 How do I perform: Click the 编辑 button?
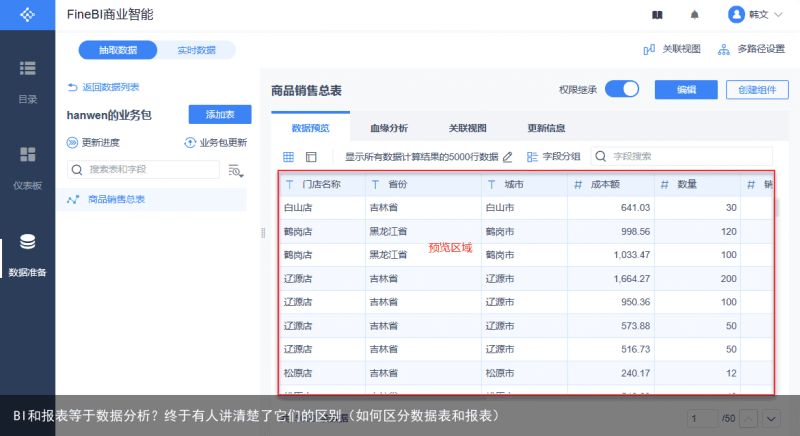(x=686, y=90)
